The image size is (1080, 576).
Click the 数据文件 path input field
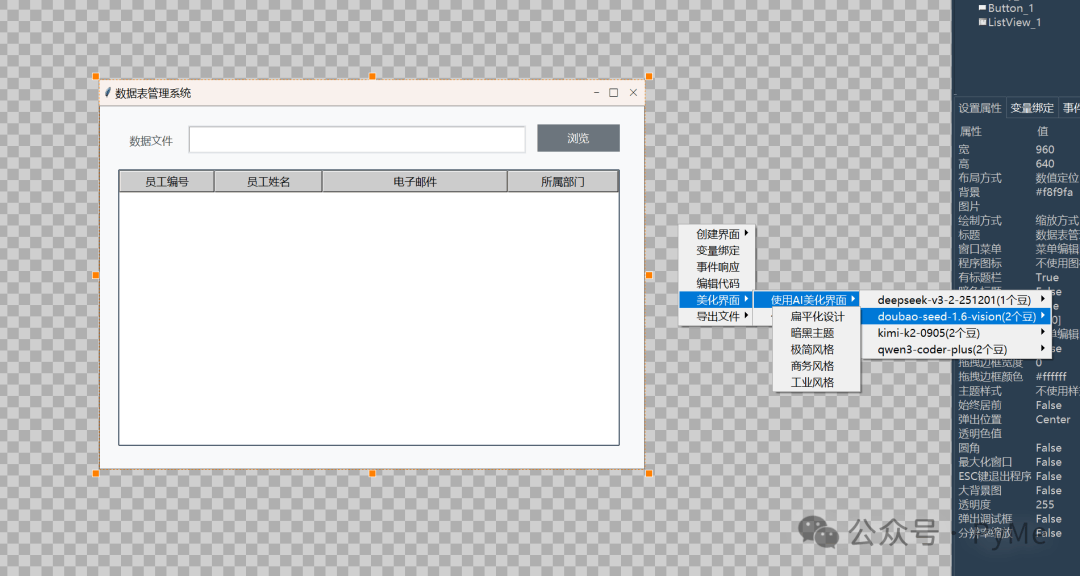tap(357, 139)
